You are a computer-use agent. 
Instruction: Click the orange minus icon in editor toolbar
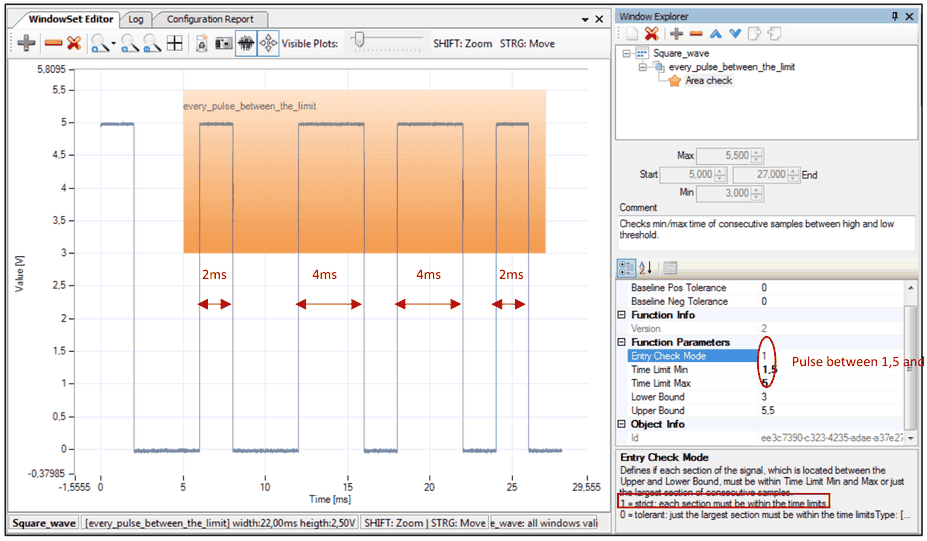pos(53,43)
